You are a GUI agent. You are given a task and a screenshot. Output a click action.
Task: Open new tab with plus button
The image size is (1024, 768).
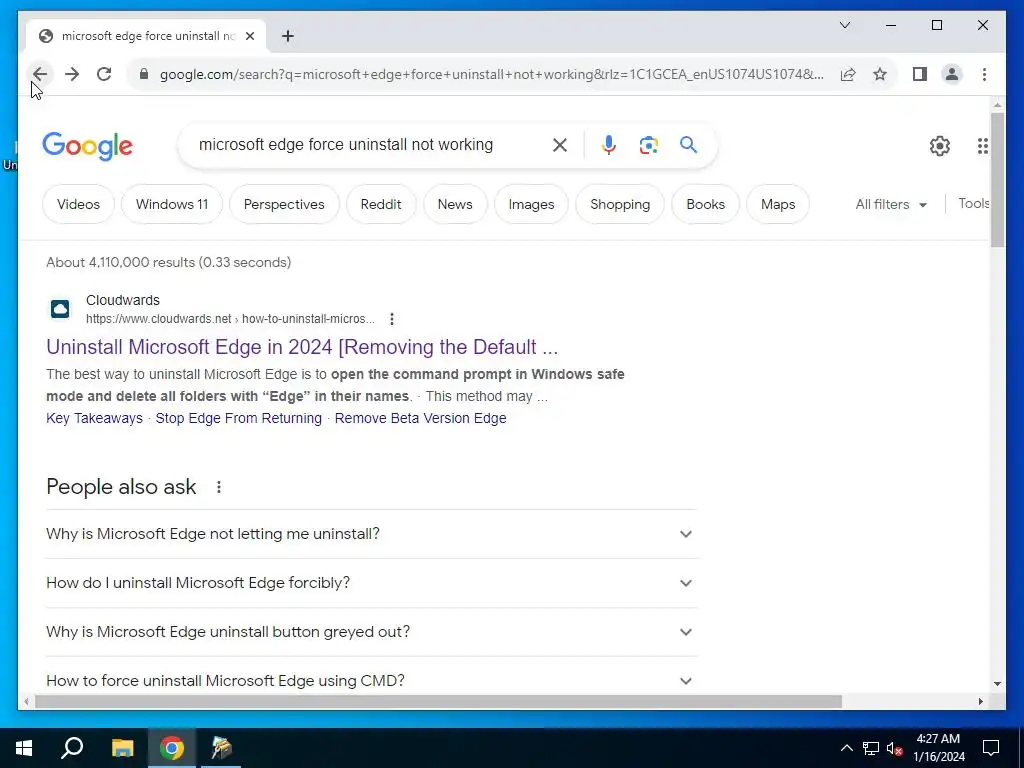point(287,36)
